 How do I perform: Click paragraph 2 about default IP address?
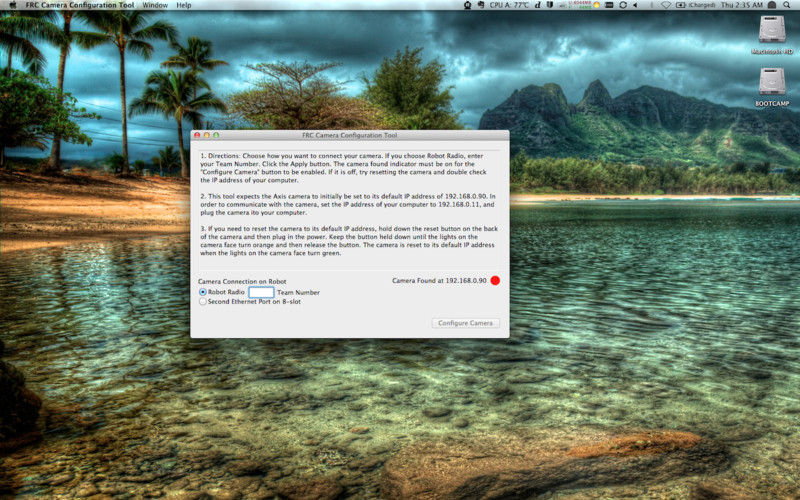(x=347, y=204)
